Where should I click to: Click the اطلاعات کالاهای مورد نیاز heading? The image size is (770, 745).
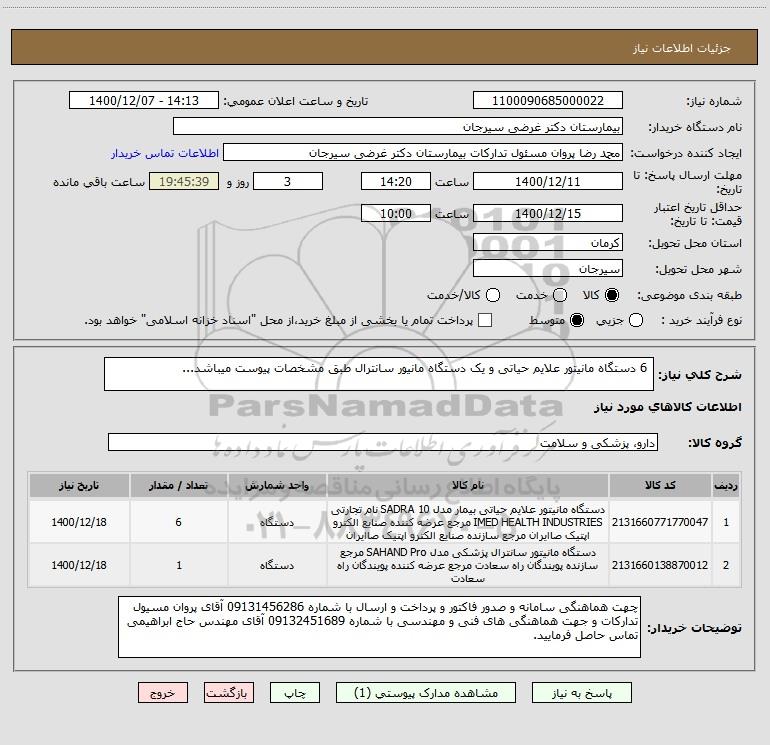[668, 407]
